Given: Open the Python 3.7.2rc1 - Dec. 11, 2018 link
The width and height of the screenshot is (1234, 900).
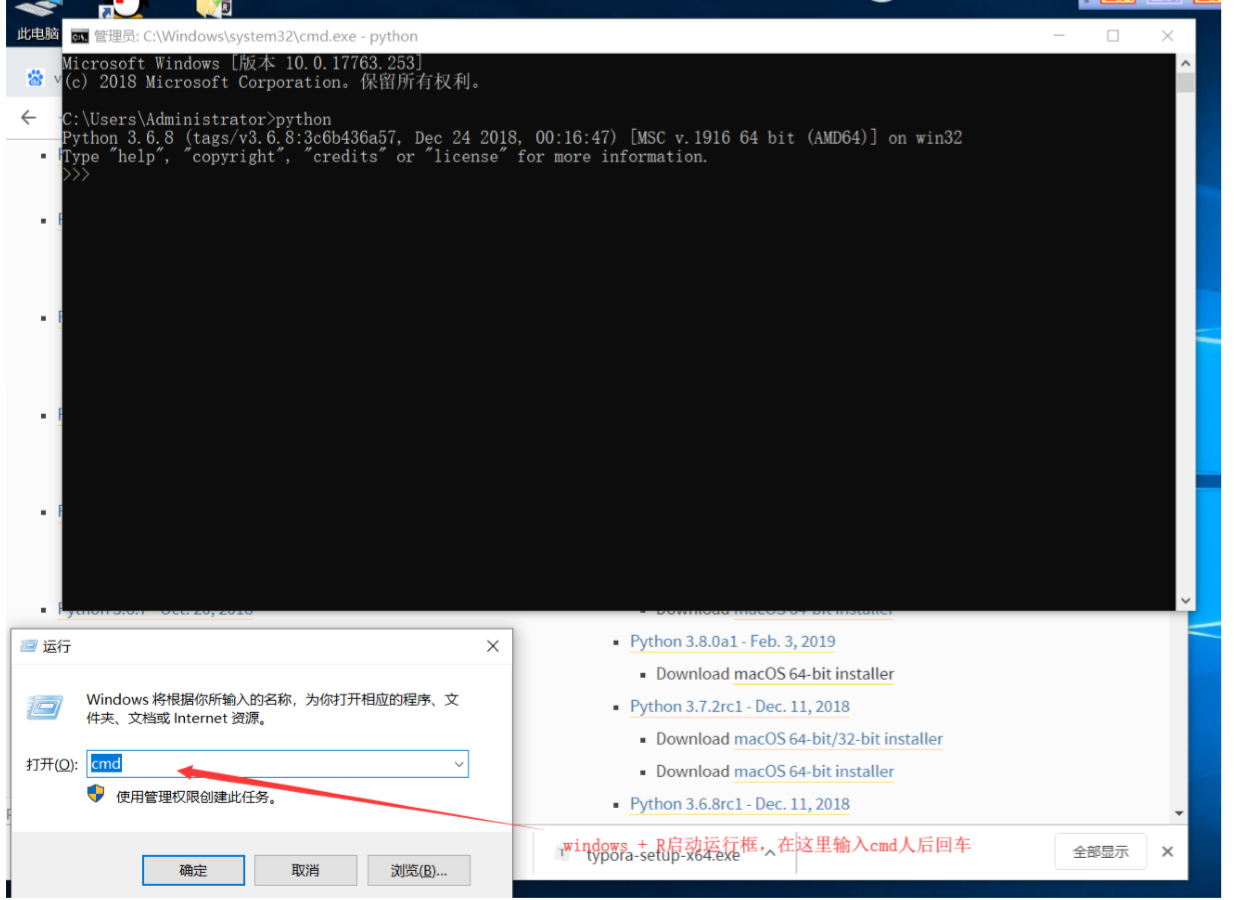Looking at the screenshot, I should point(740,706).
